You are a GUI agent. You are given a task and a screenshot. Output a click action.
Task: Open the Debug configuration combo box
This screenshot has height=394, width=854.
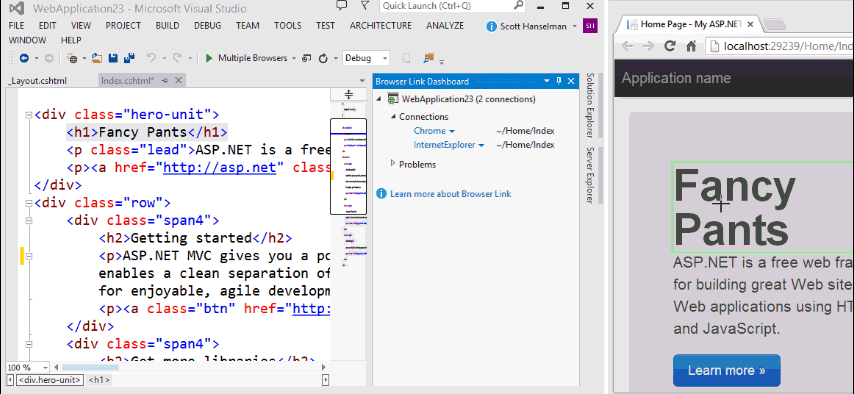pyautogui.click(x=366, y=58)
